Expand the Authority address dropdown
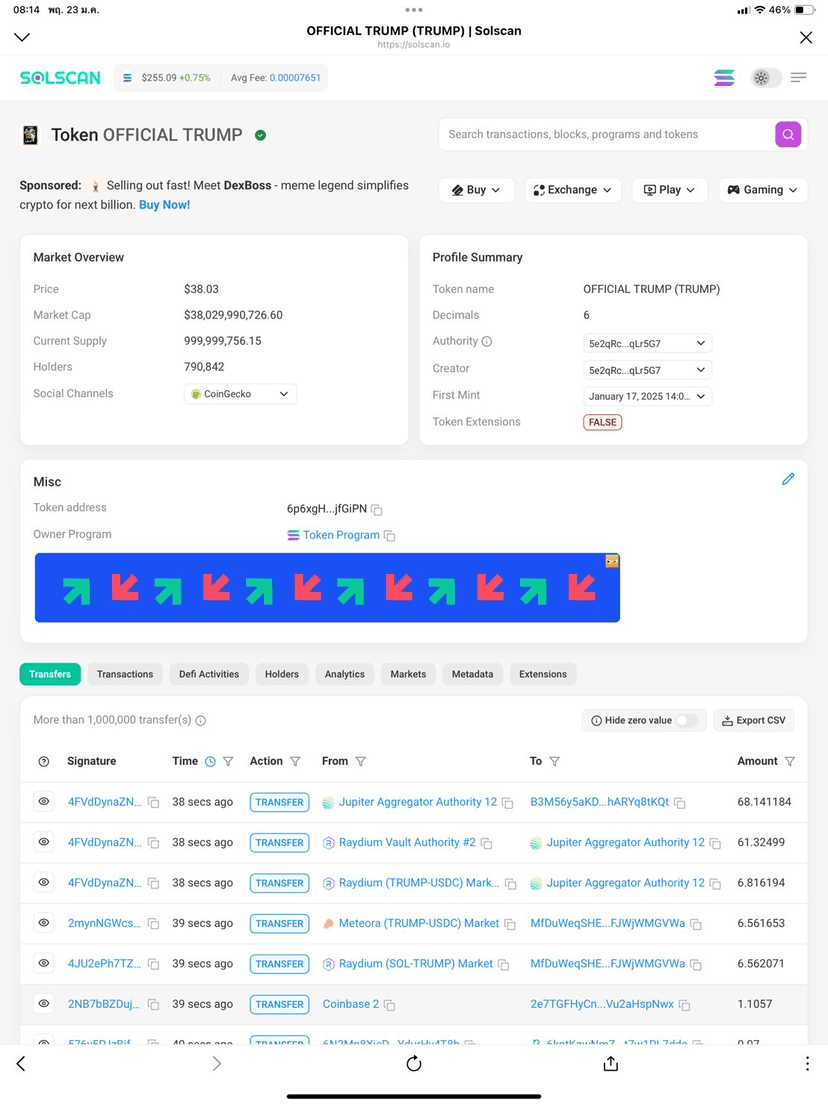The image size is (828, 1105). click(647, 343)
